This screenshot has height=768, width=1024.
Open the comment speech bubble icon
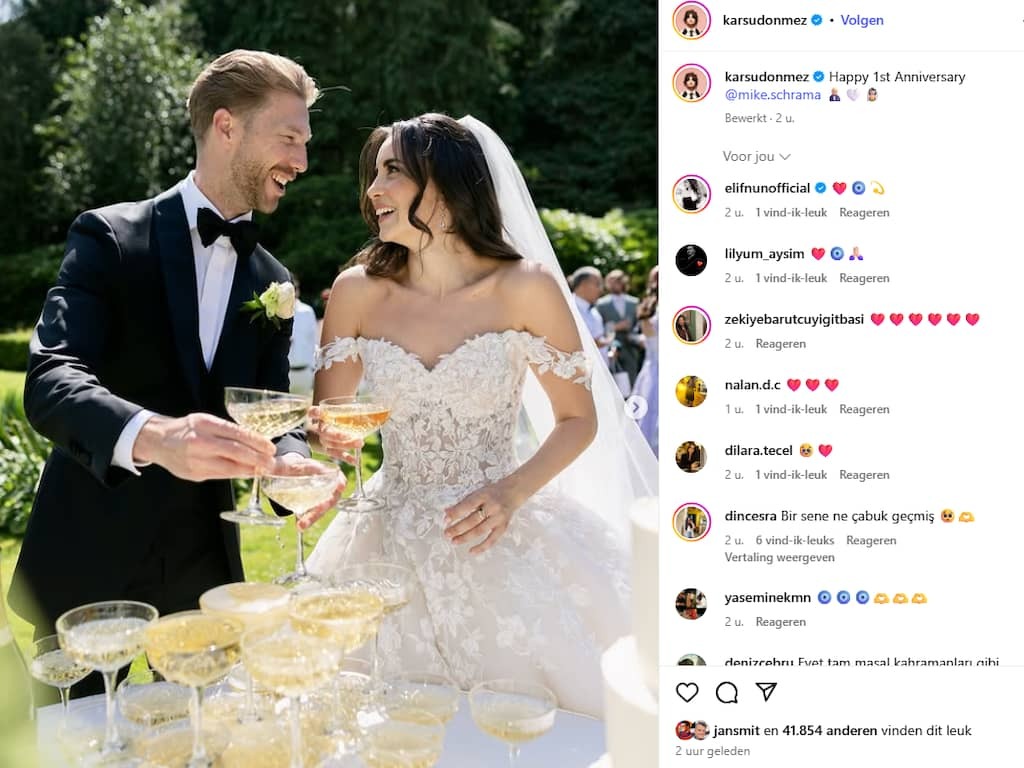coord(727,692)
